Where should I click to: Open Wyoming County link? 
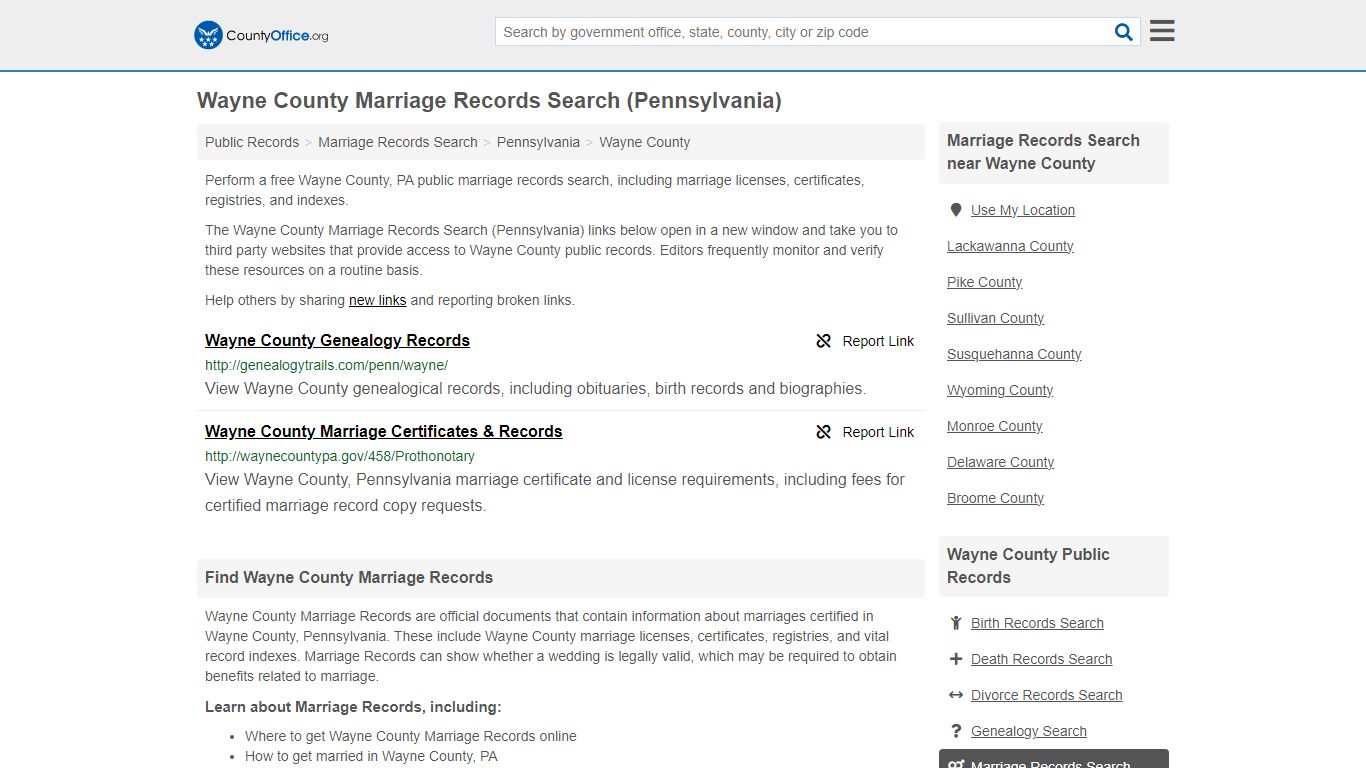1000,390
